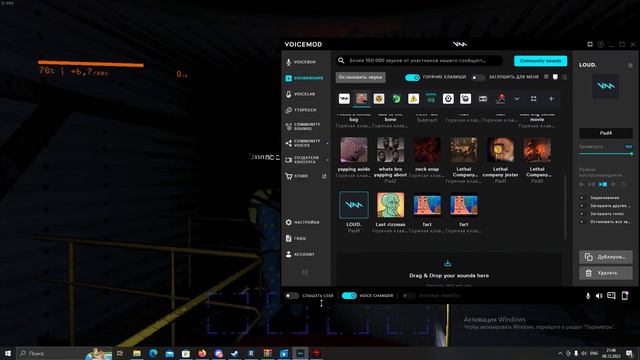Play the Last rizzmas sound

(391, 205)
